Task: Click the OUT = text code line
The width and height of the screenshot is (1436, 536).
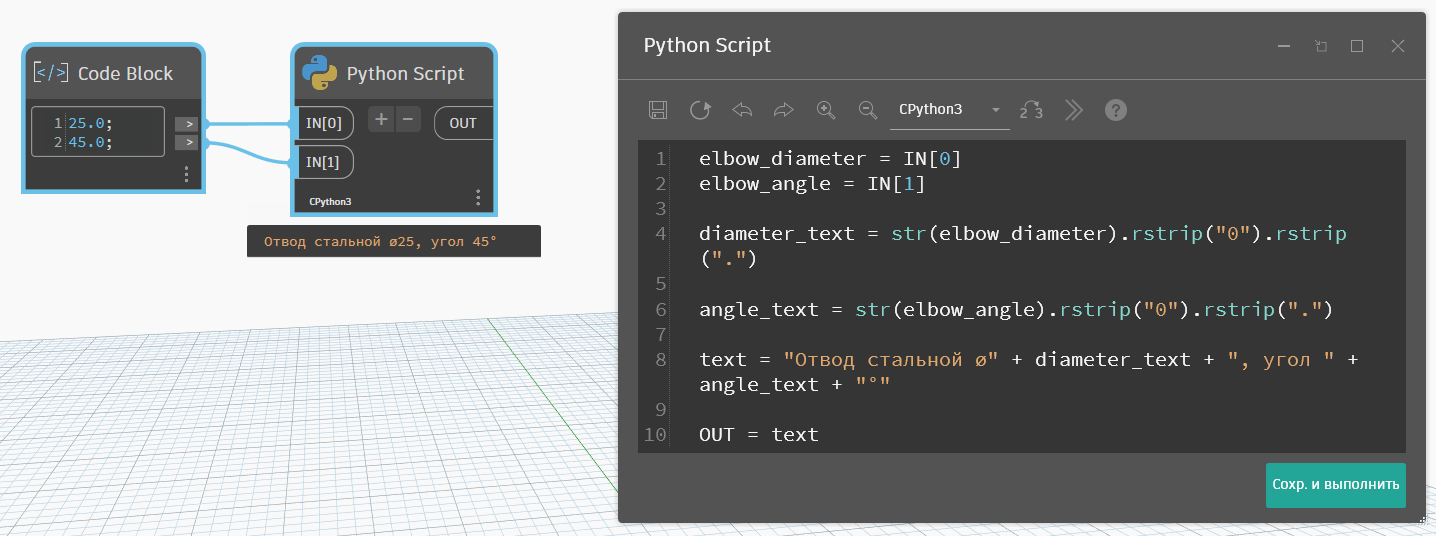Action: [x=759, y=434]
